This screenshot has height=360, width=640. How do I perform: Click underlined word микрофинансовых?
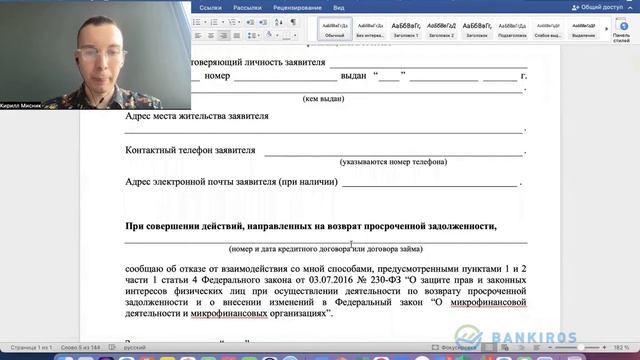pos(229,313)
